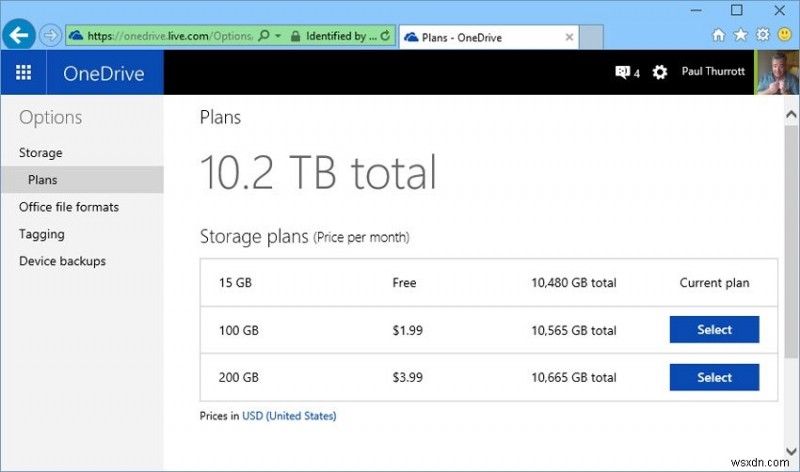The image size is (800, 472).
Task: Open Office file formats option
Action: [x=69, y=207]
